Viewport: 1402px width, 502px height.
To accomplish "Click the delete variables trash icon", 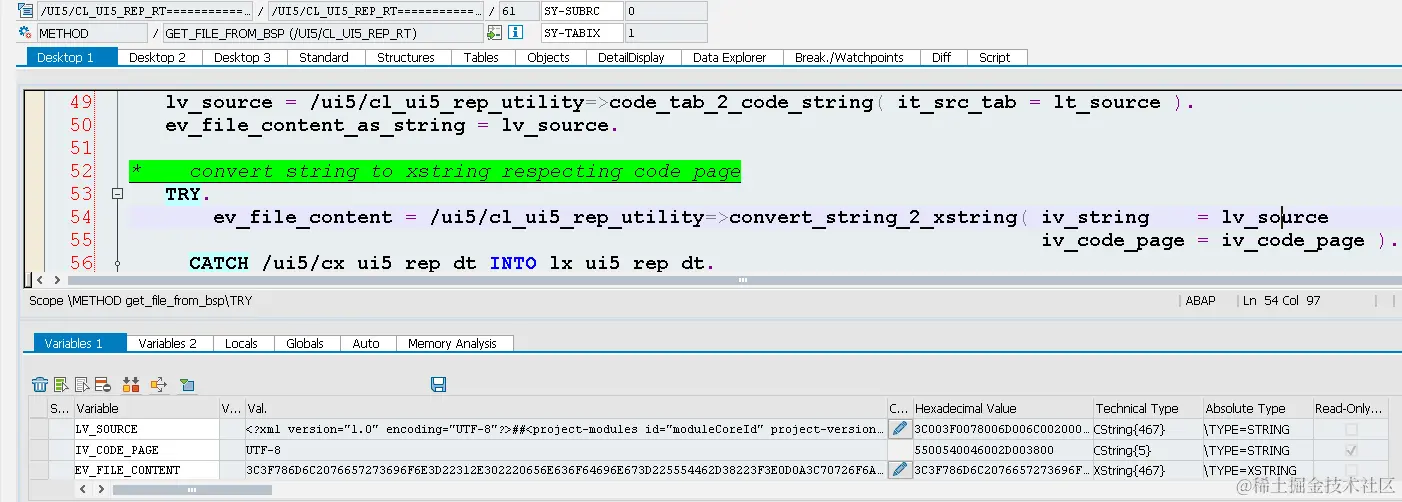I will pos(40,384).
